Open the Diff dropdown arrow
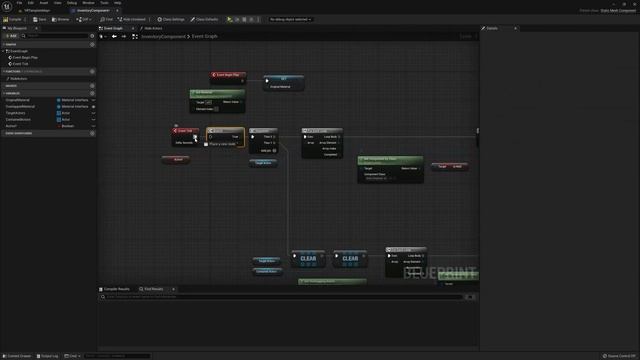 (x=90, y=19)
